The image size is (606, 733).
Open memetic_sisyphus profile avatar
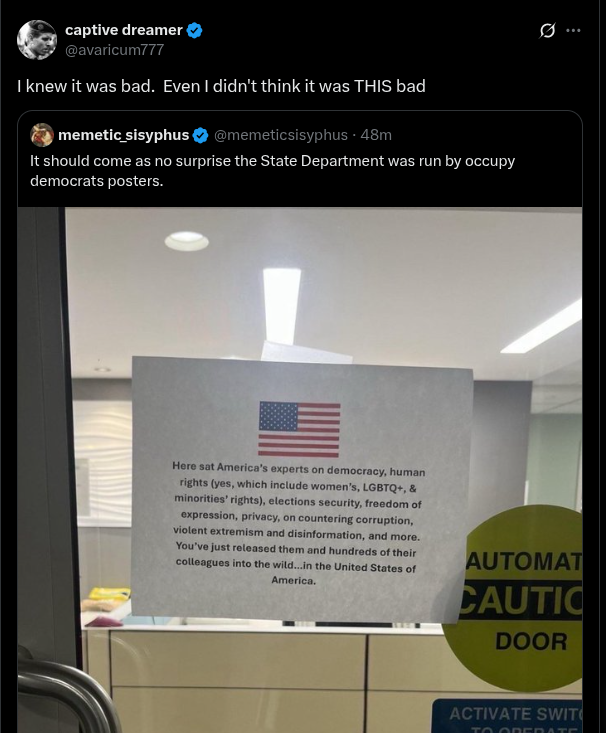42,135
